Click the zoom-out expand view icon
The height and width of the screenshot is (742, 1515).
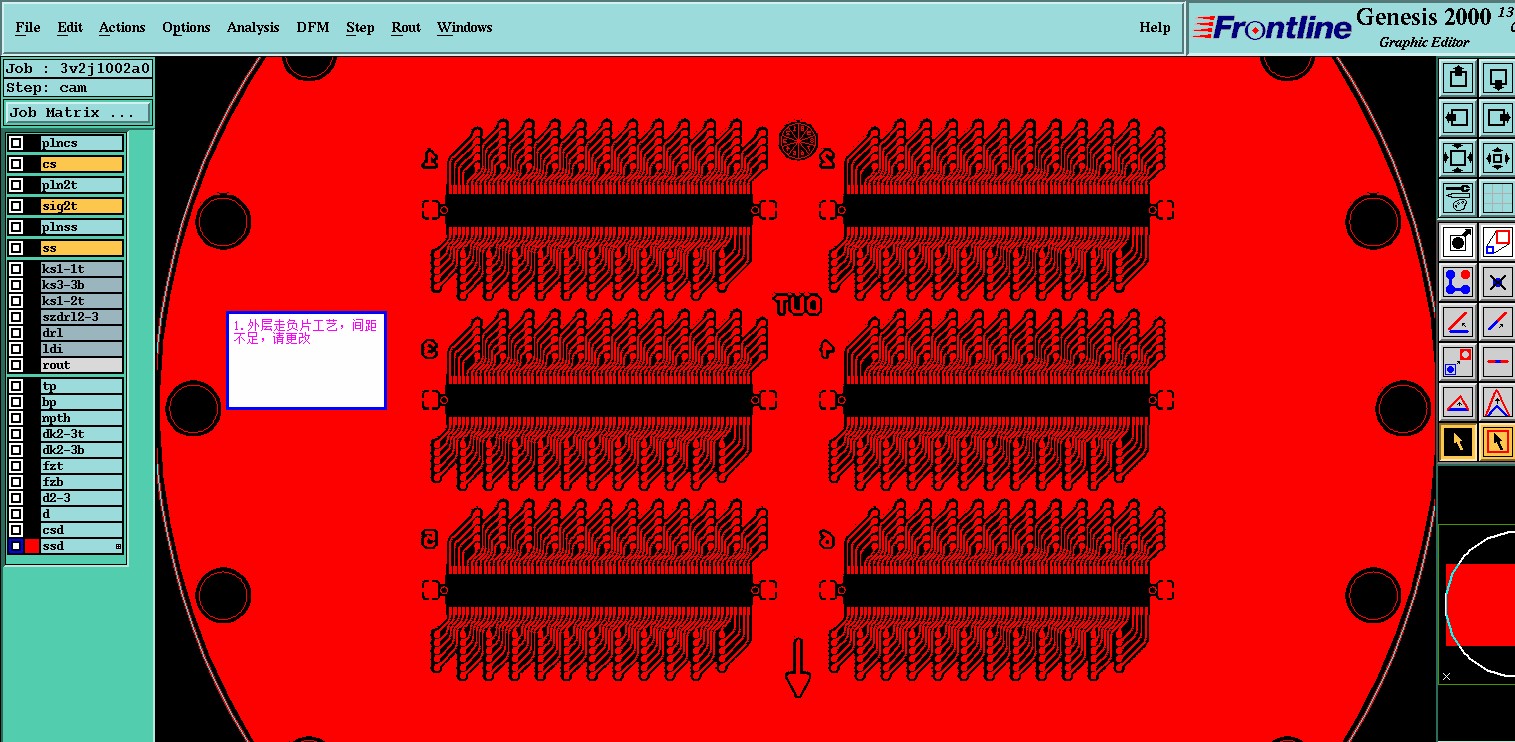click(1457, 158)
